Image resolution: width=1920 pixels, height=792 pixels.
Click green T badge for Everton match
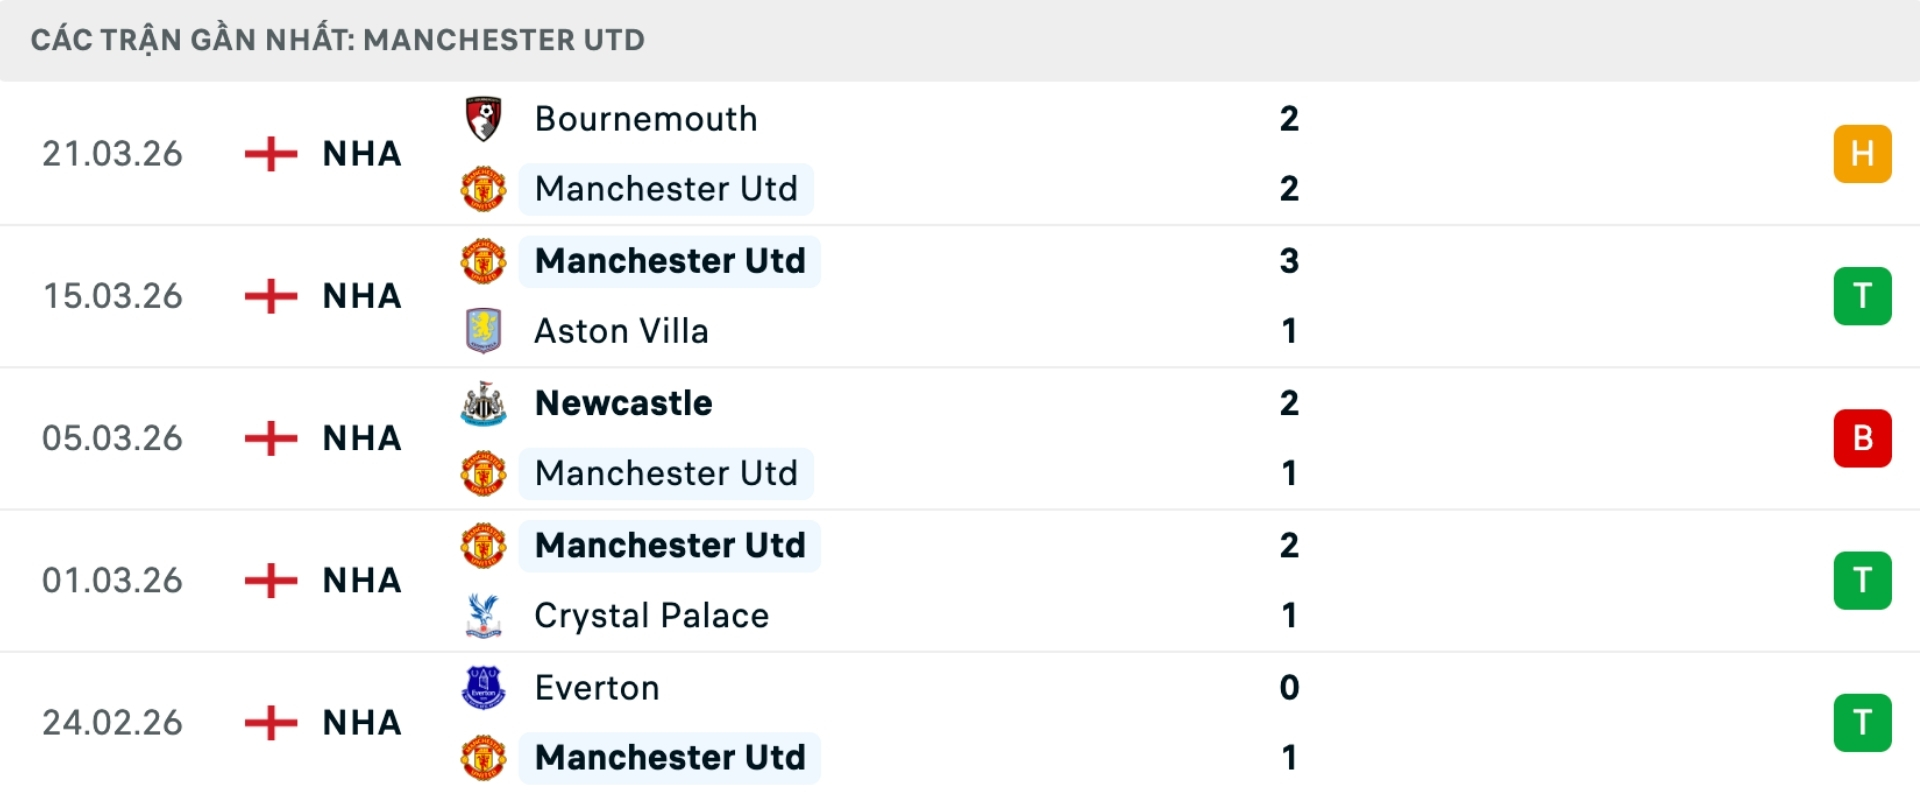click(1862, 723)
